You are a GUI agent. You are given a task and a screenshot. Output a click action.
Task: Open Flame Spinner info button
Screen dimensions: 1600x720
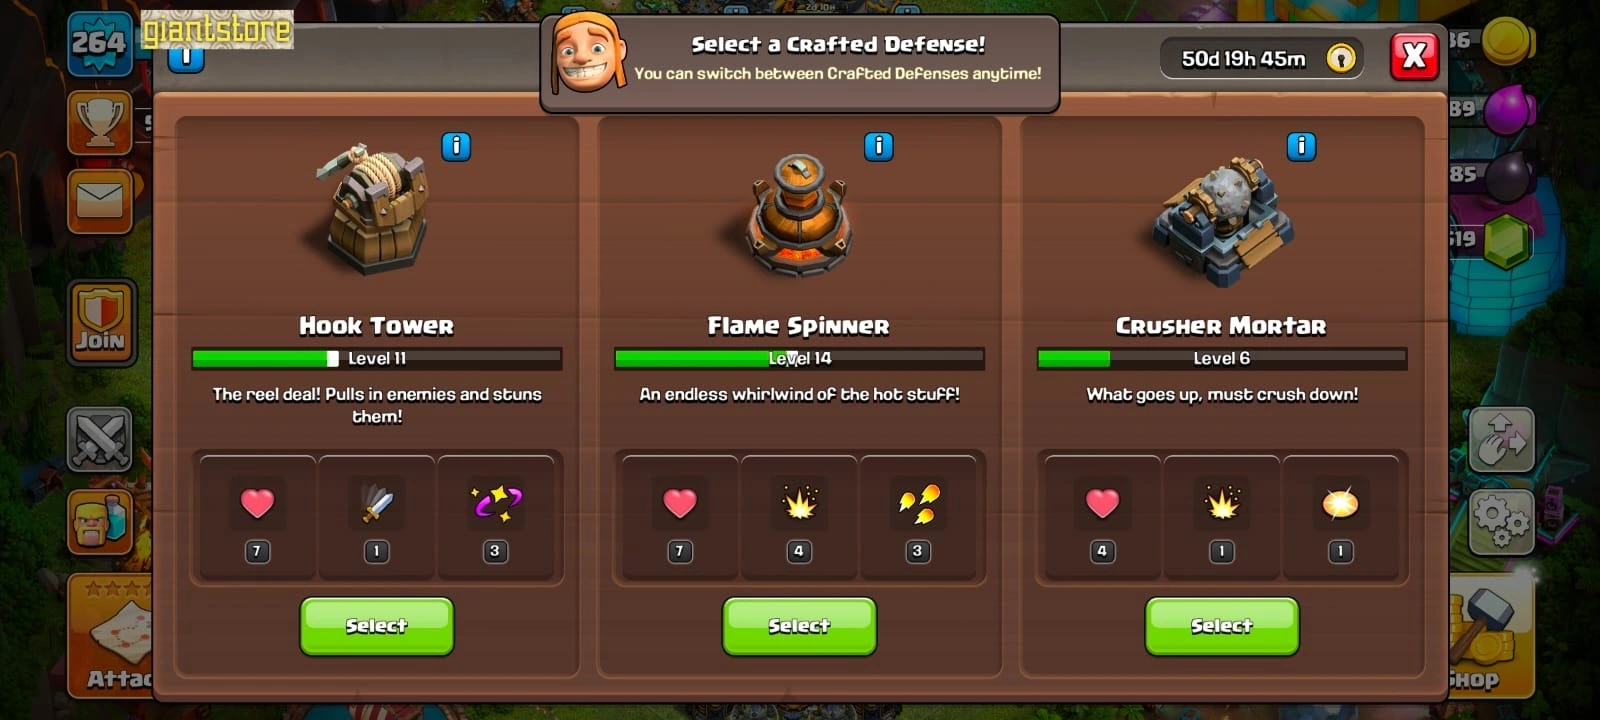click(878, 147)
